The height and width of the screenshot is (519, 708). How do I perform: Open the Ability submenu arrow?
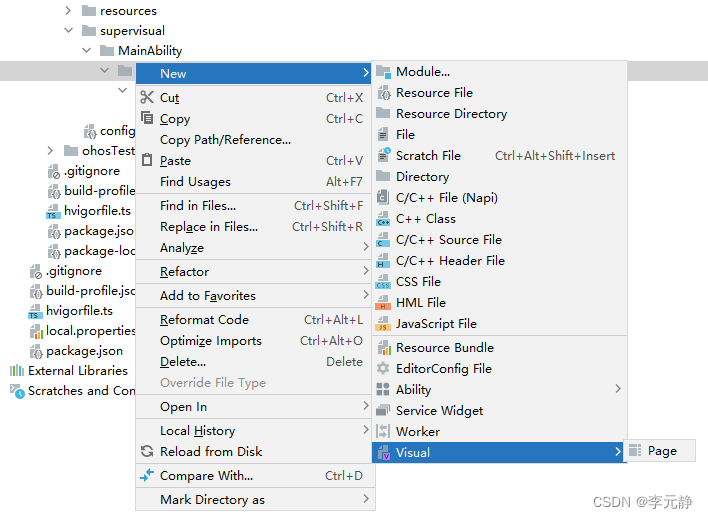[618, 389]
